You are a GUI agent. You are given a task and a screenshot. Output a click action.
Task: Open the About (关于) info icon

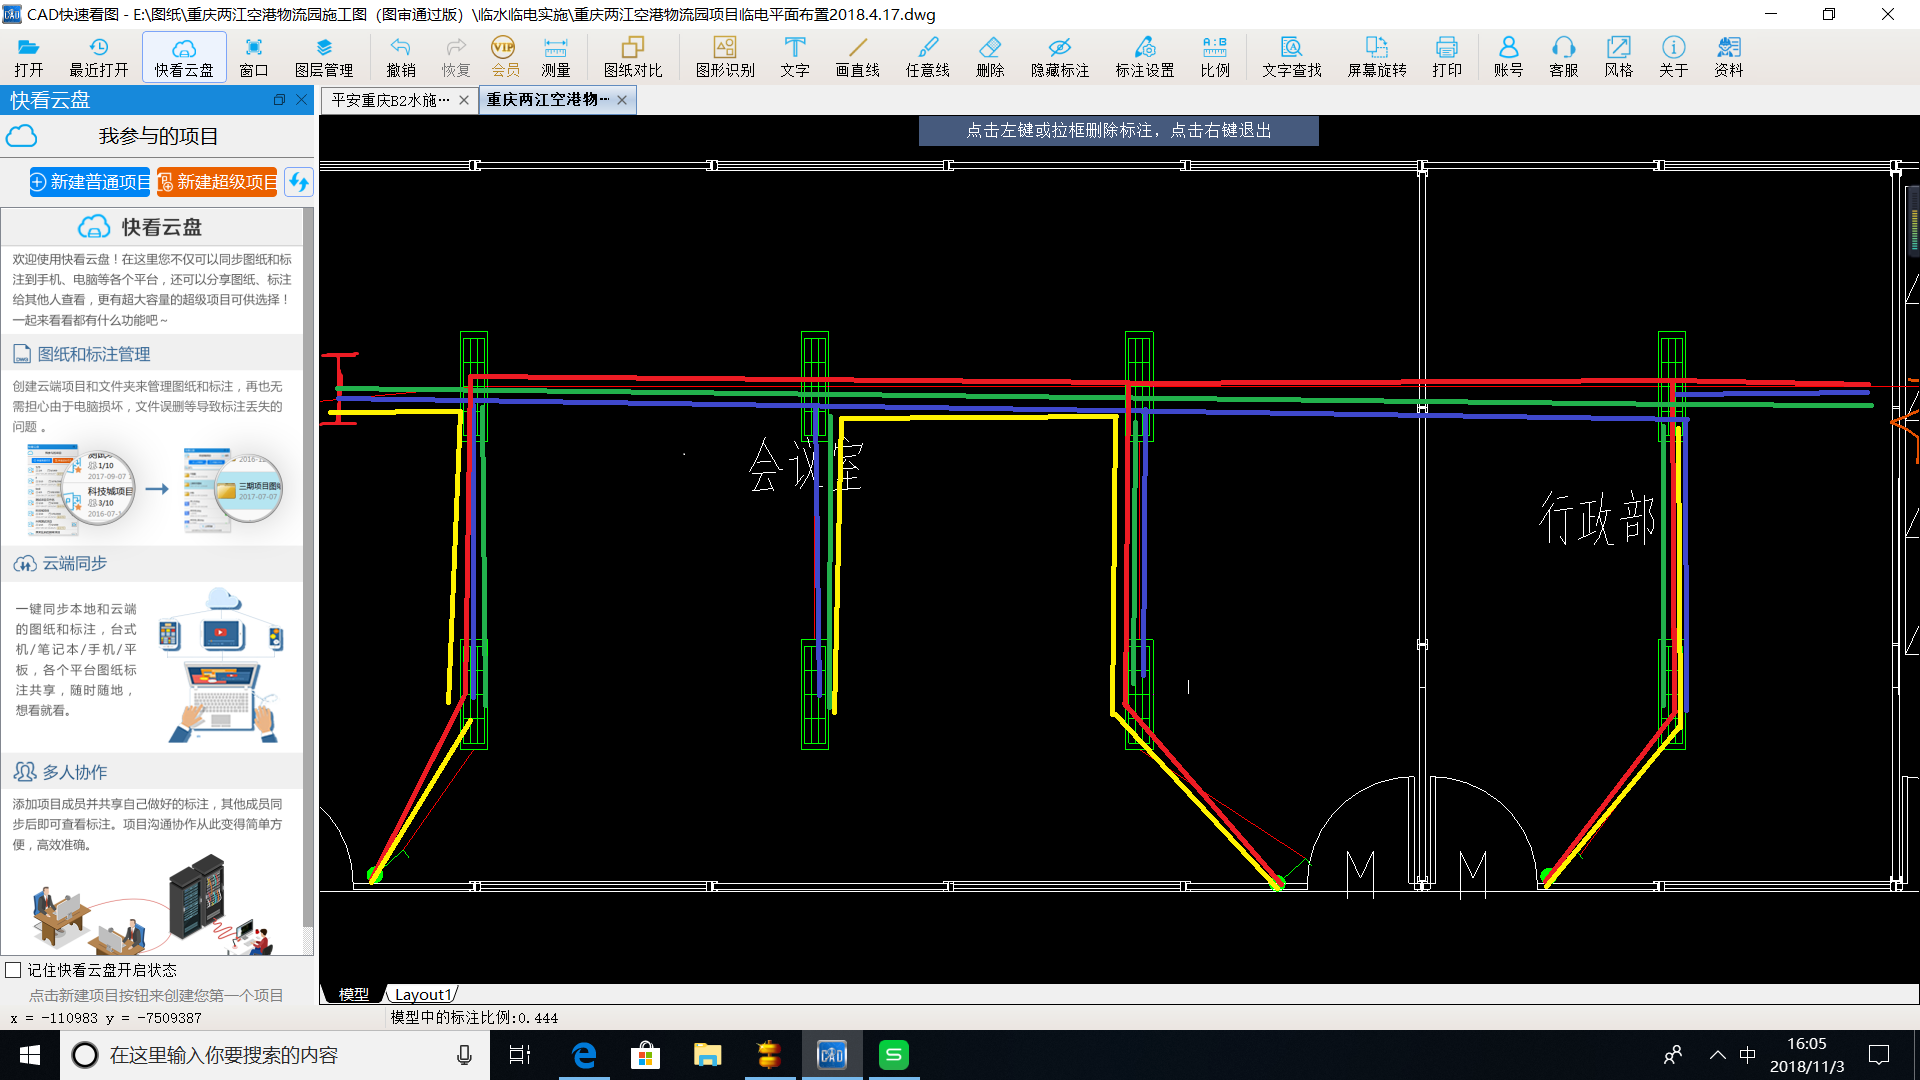point(1673,57)
